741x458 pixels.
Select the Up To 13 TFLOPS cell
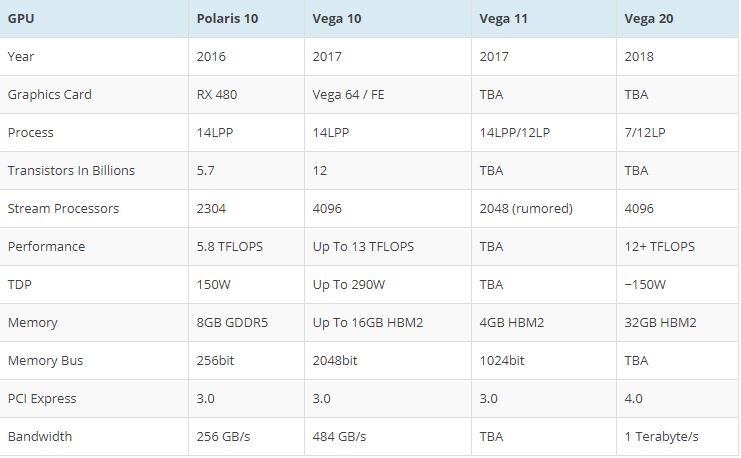point(363,246)
